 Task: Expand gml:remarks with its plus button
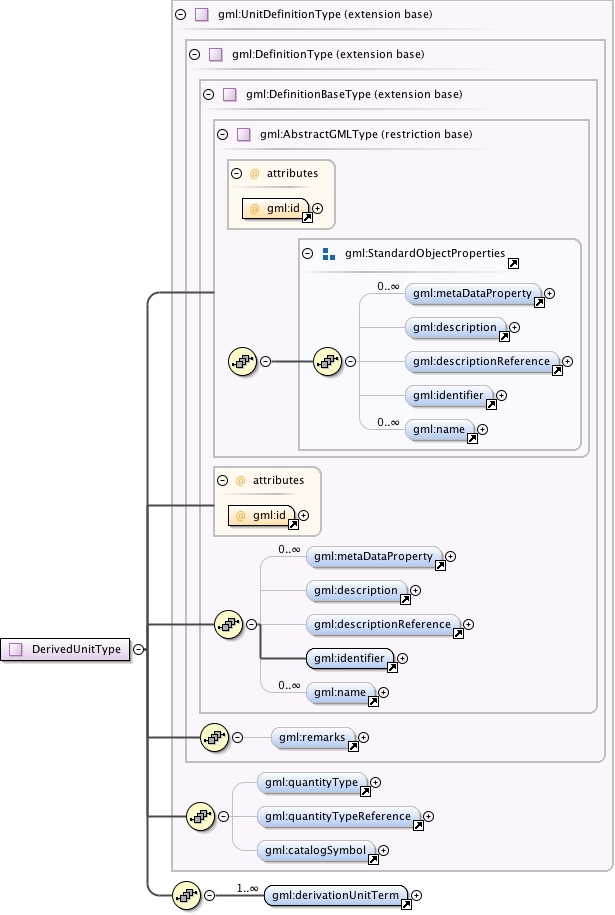(364, 738)
